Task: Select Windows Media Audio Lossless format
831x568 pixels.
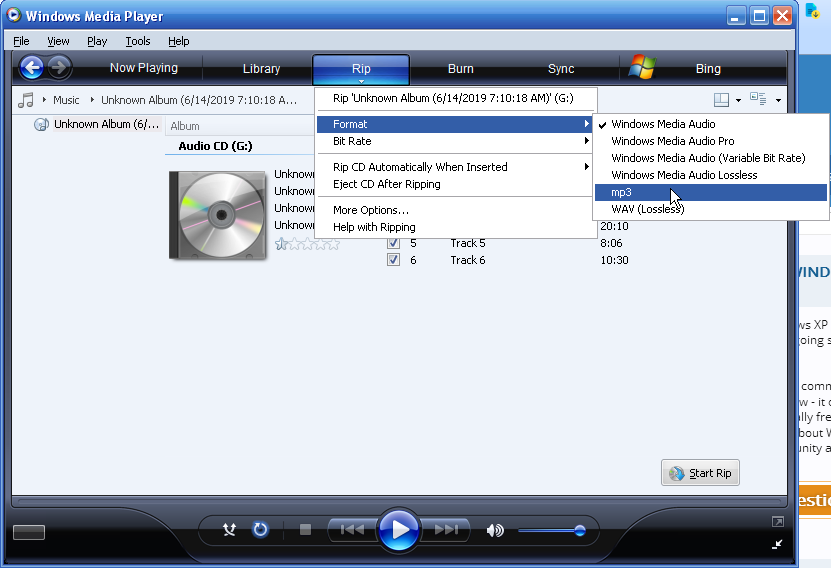Action: coord(711,175)
